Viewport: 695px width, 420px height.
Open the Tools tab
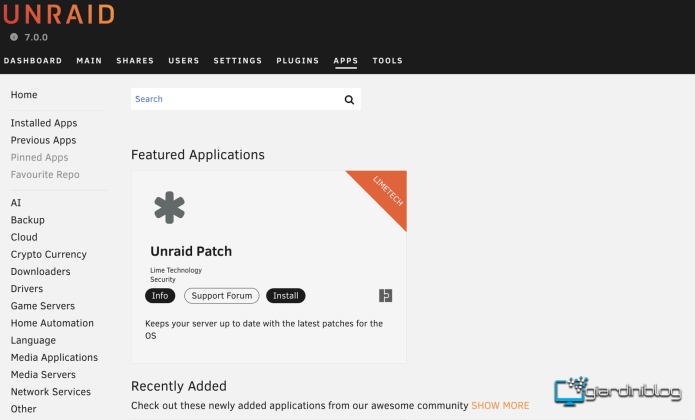point(388,61)
